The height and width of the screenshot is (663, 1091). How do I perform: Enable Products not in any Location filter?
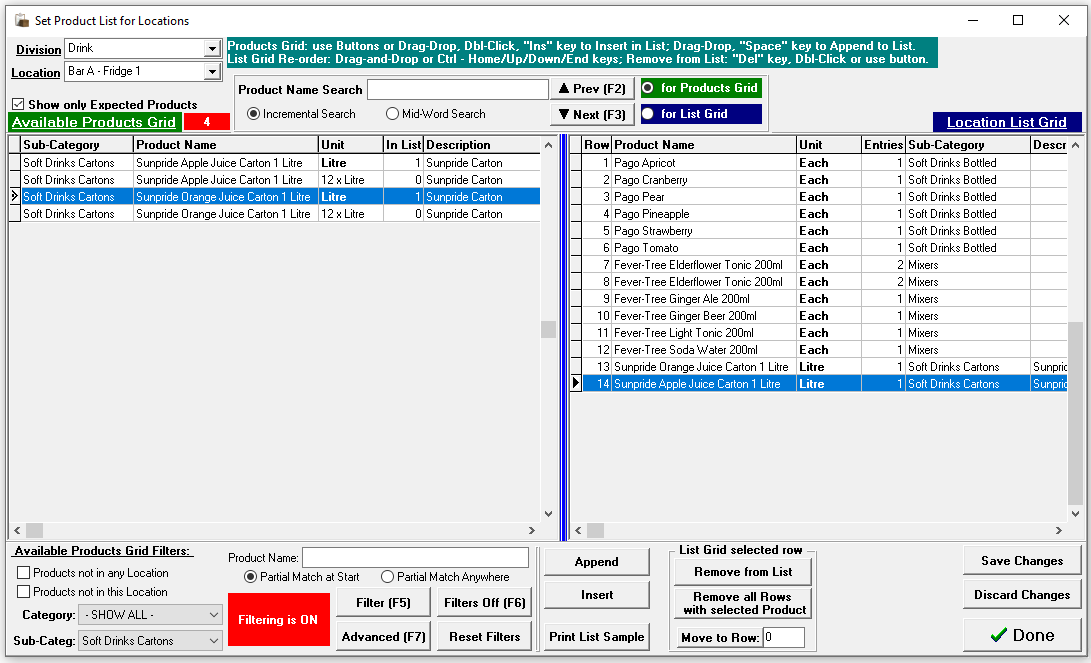pyautogui.click(x=24, y=573)
